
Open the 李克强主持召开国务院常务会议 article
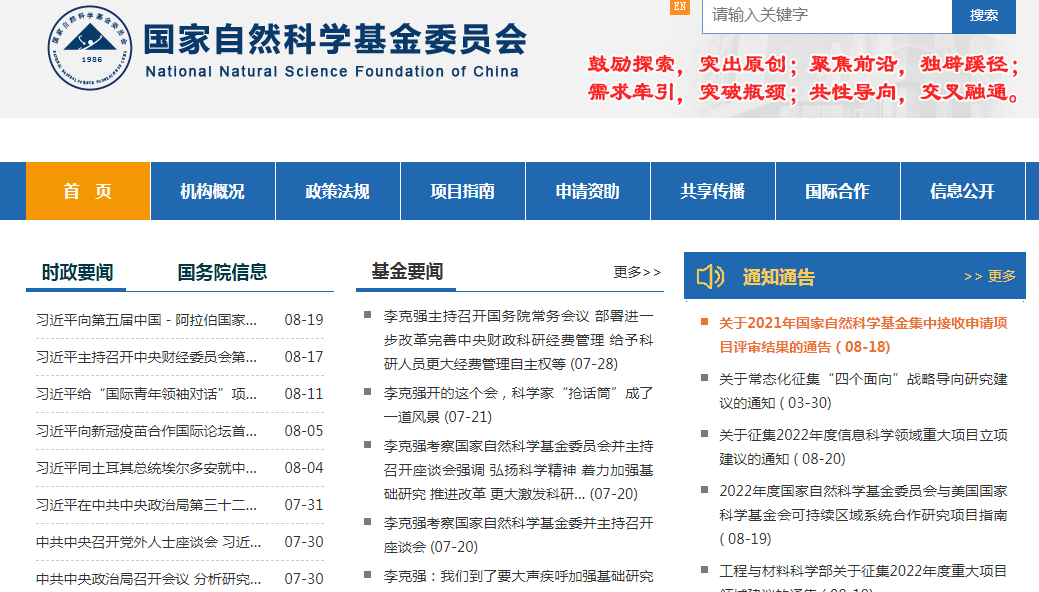[x=518, y=340]
